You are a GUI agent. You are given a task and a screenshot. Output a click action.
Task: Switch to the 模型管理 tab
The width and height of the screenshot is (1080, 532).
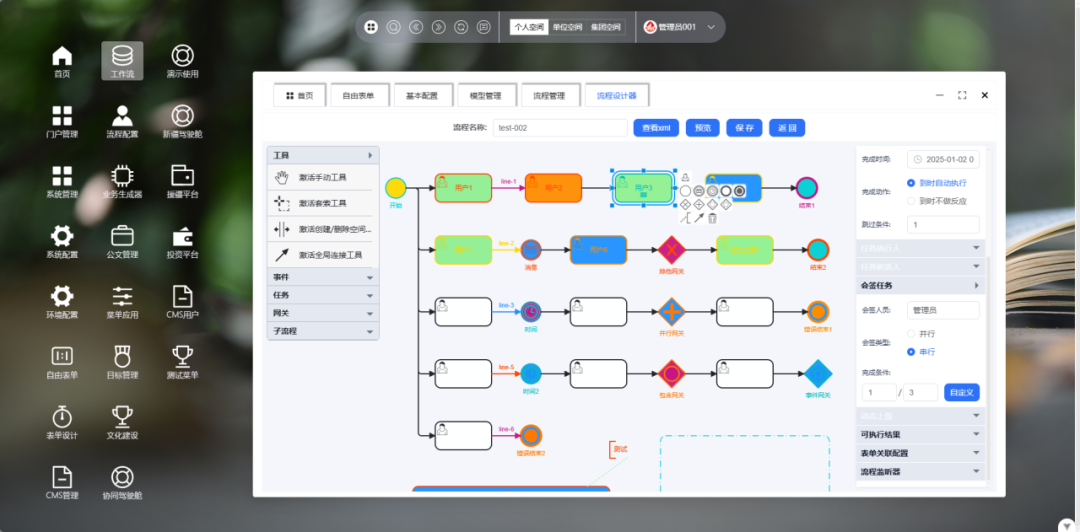tap(486, 96)
